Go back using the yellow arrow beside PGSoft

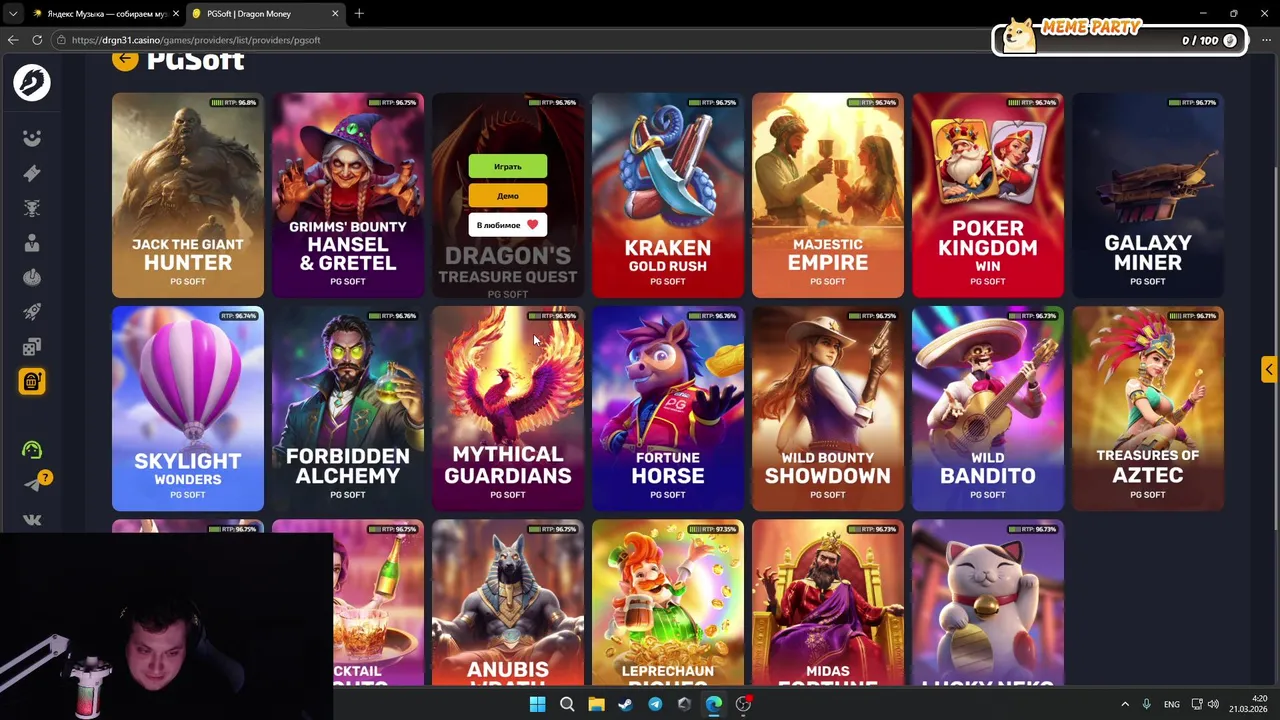(124, 59)
